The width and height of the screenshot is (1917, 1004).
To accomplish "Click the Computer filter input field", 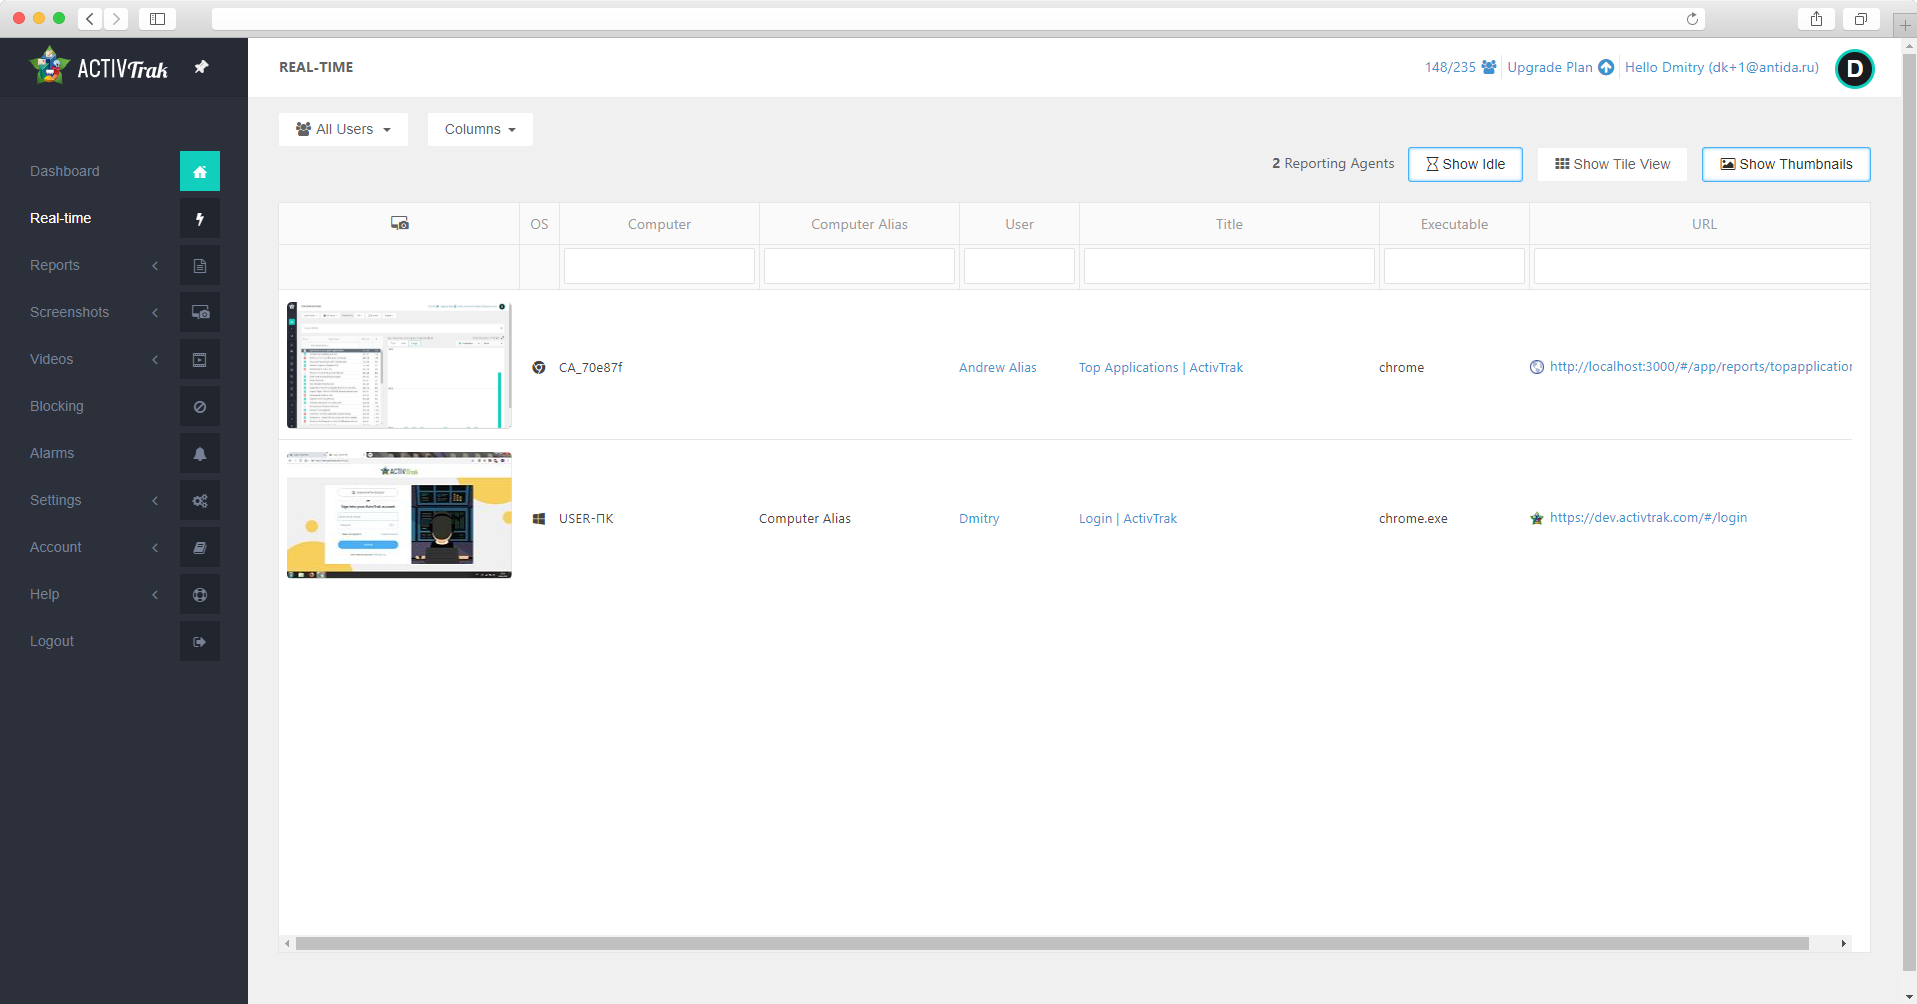I will click(659, 266).
